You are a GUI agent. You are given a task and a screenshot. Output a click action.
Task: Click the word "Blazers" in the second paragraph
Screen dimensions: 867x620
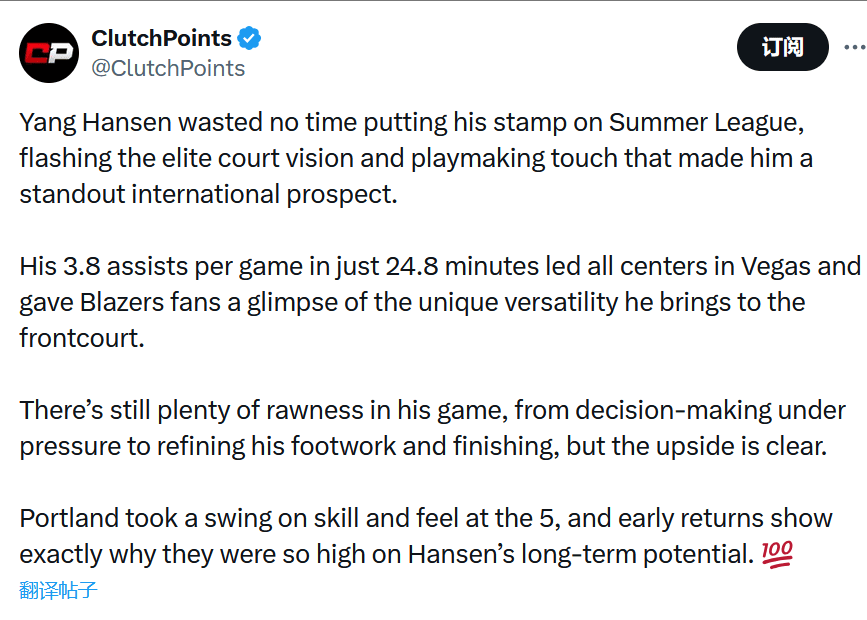pos(122,303)
